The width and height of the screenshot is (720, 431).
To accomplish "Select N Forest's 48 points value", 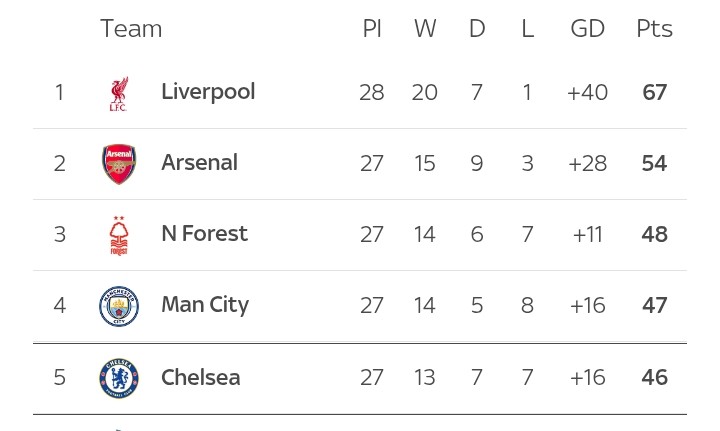I will pos(654,235).
